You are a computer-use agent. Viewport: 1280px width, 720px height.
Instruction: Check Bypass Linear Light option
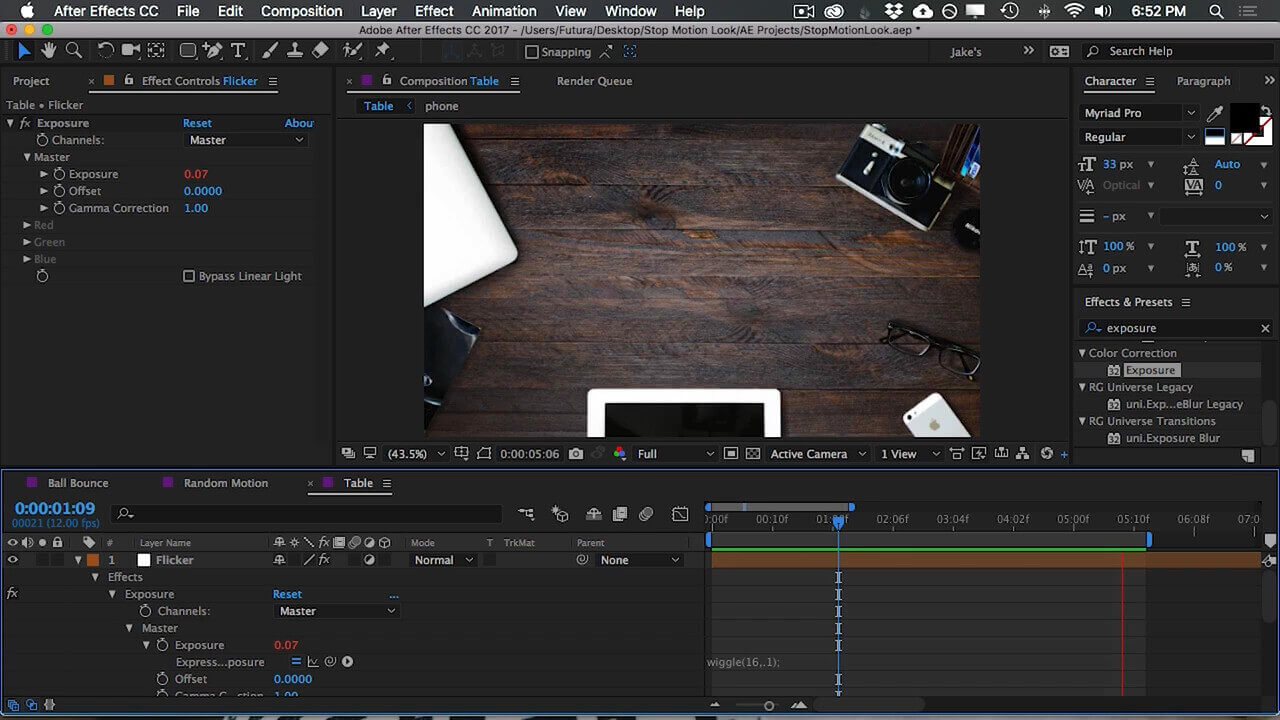189,276
